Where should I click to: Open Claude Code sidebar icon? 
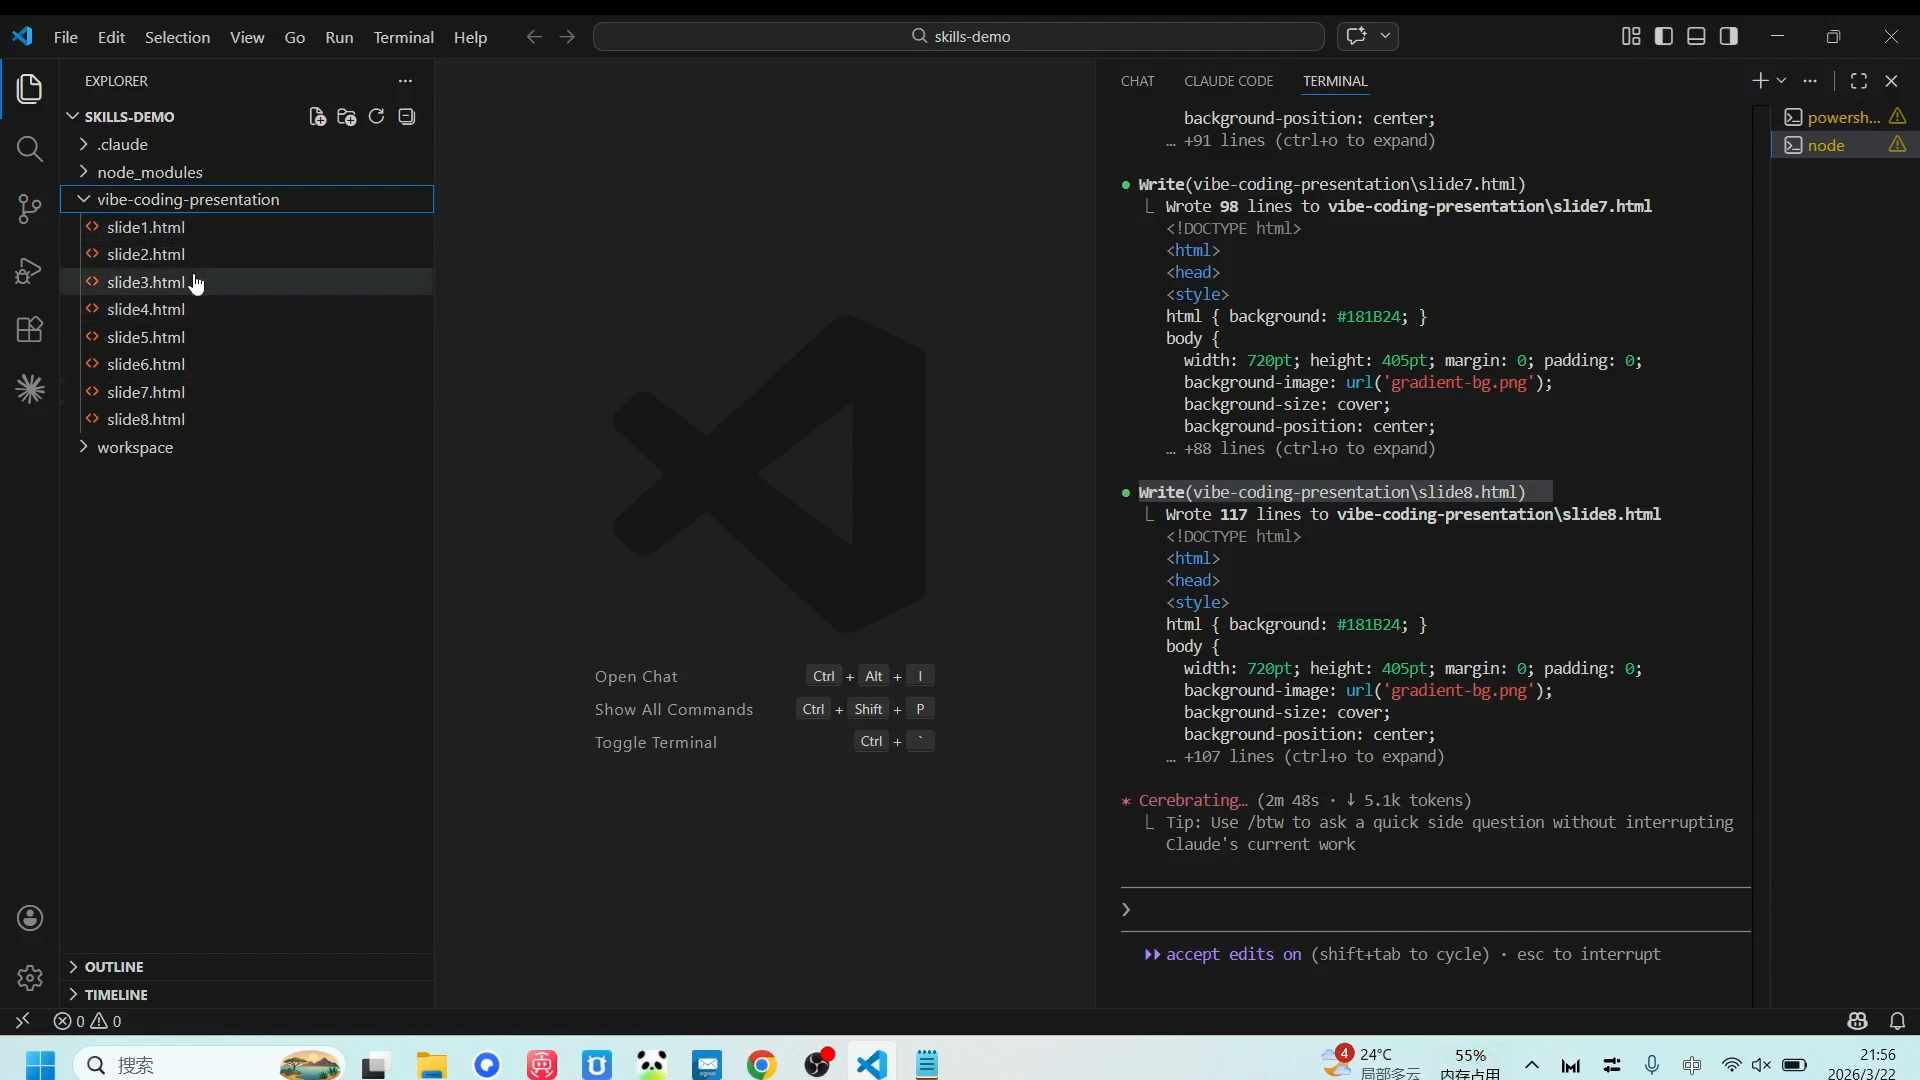(30, 389)
